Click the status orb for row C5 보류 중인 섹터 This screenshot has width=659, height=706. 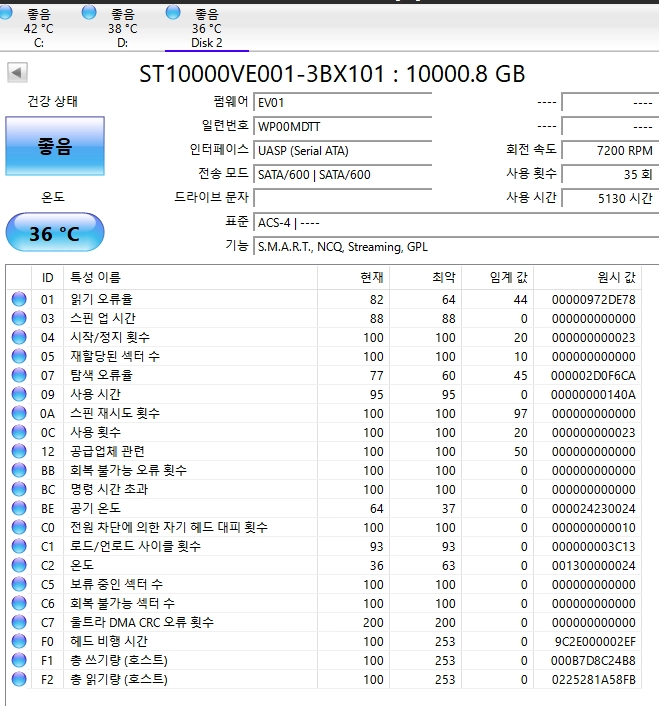(x=19, y=584)
